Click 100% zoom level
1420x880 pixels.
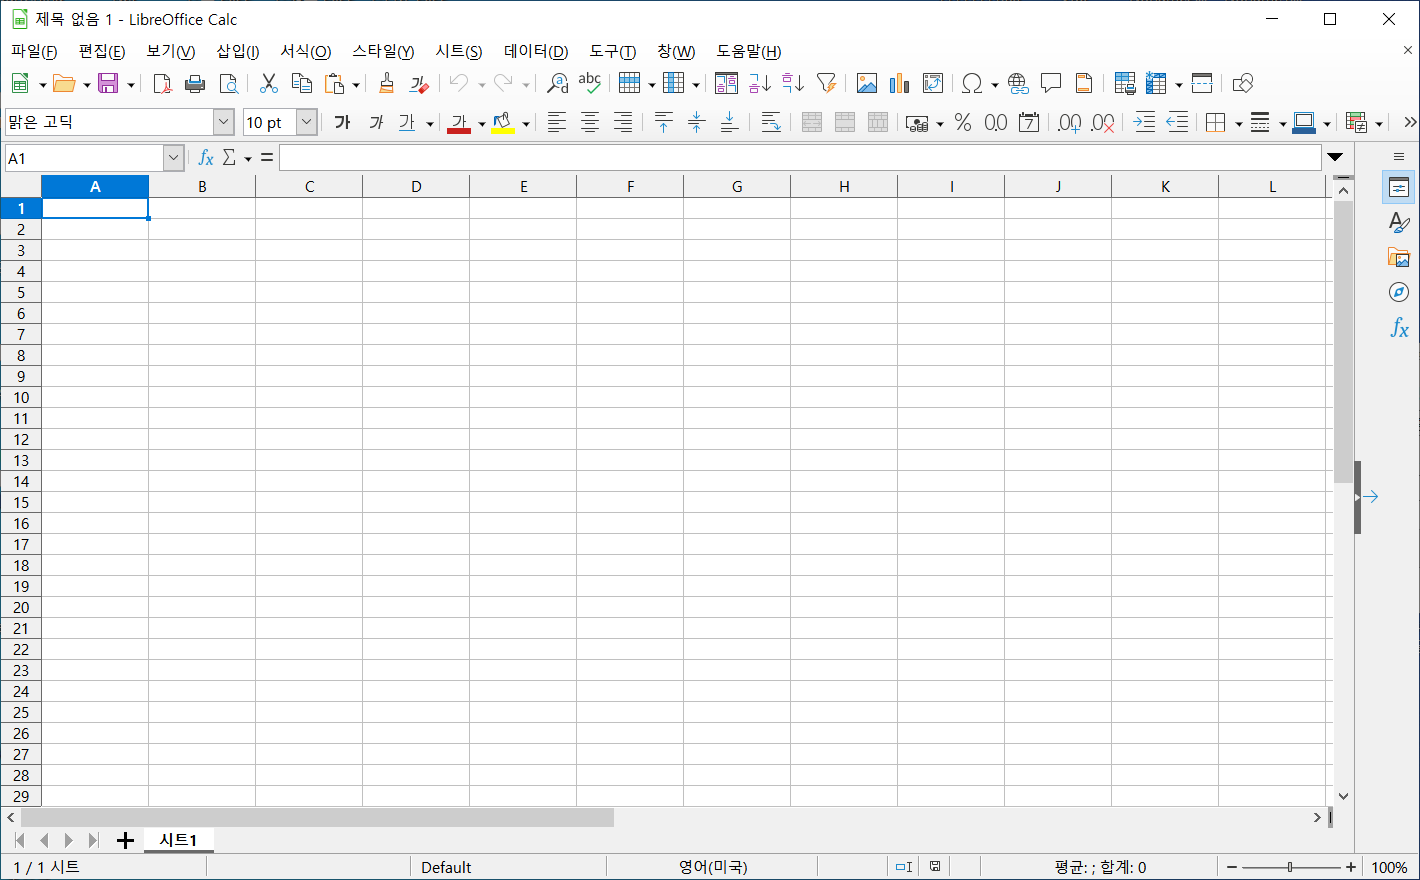1389,867
